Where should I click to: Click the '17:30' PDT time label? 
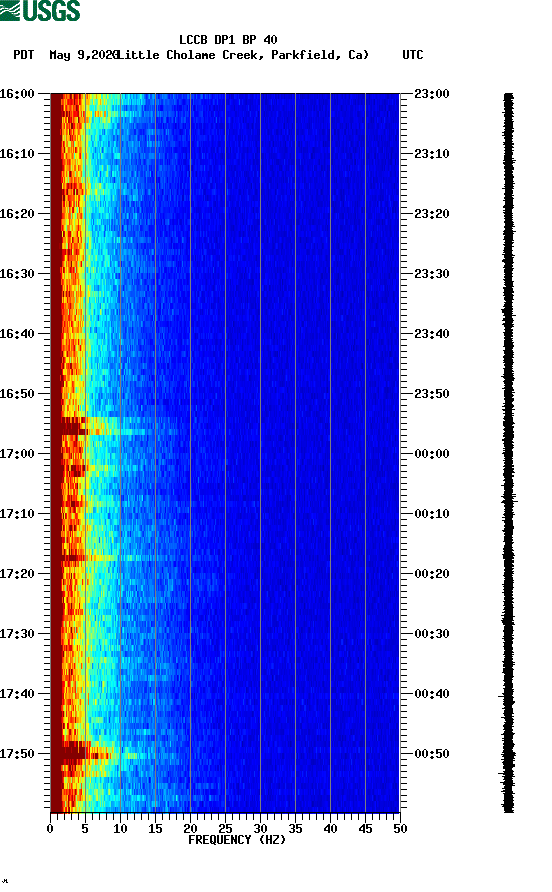point(17,634)
